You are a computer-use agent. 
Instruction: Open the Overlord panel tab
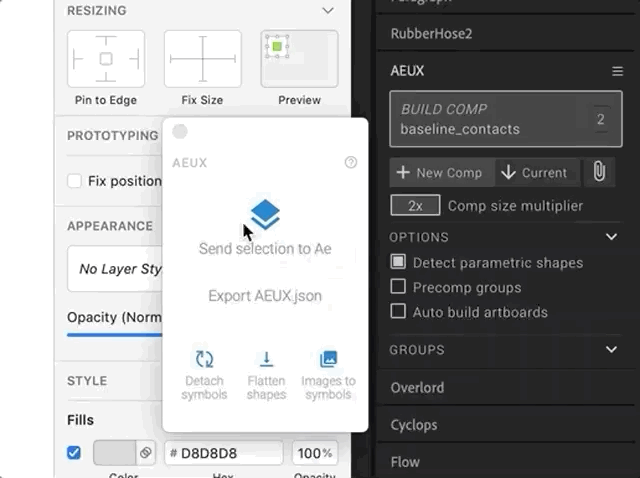coord(417,388)
